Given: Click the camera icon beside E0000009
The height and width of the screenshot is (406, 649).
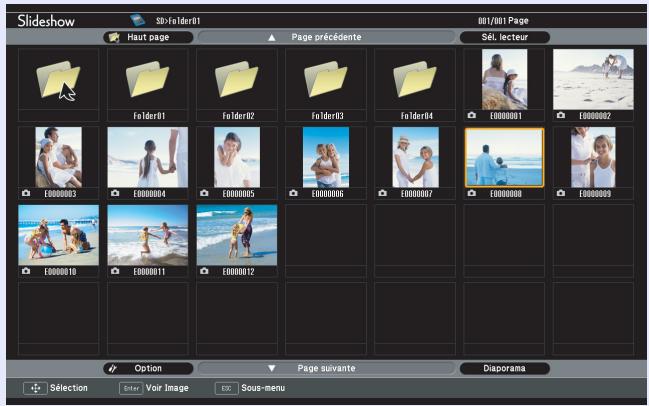Looking at the screenshot, I should tap(561, 193).
